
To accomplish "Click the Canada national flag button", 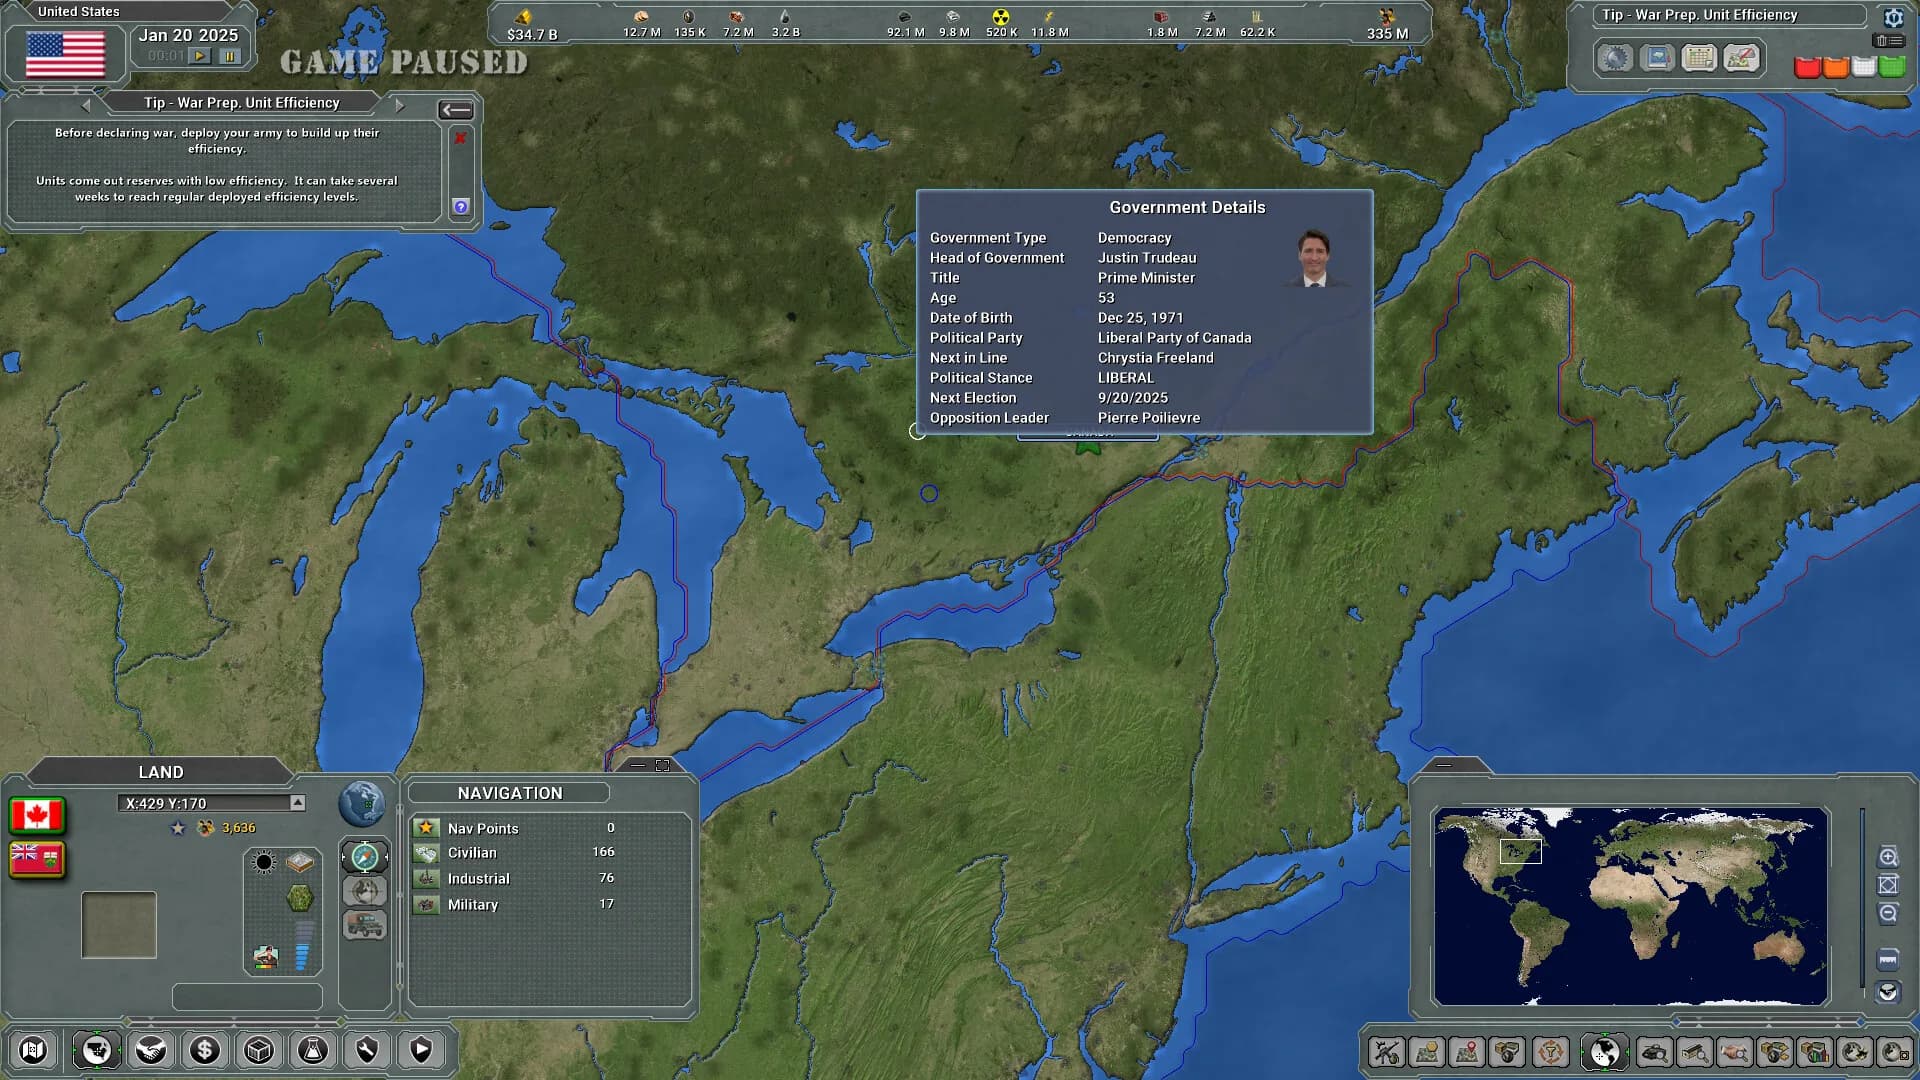I will (37, 816).
